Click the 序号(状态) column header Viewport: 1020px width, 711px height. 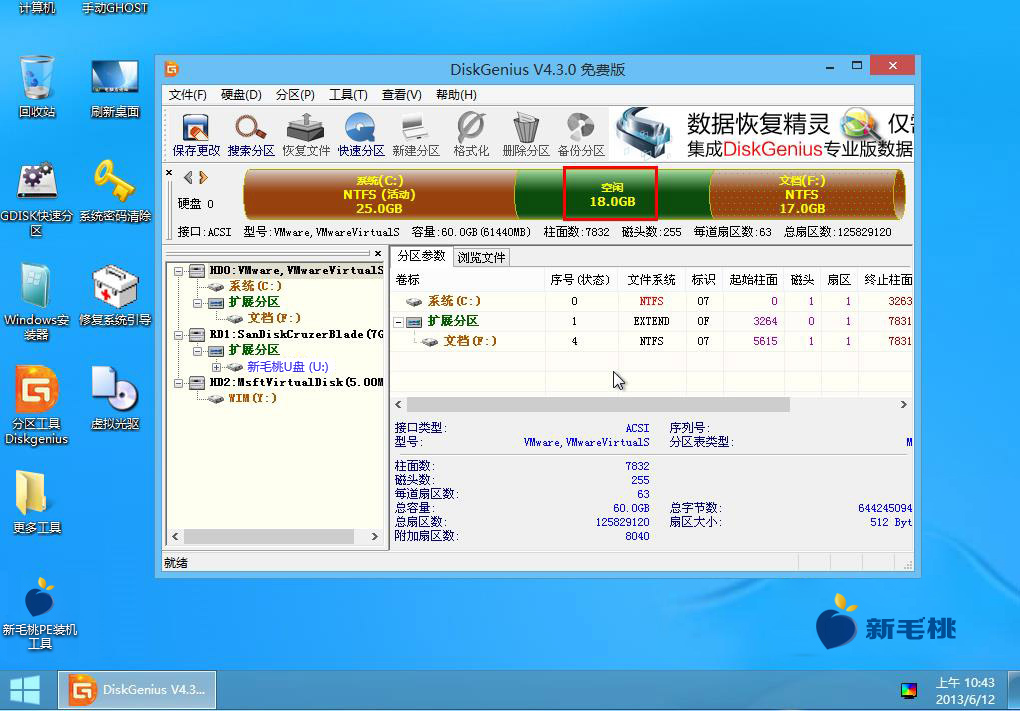581,280
